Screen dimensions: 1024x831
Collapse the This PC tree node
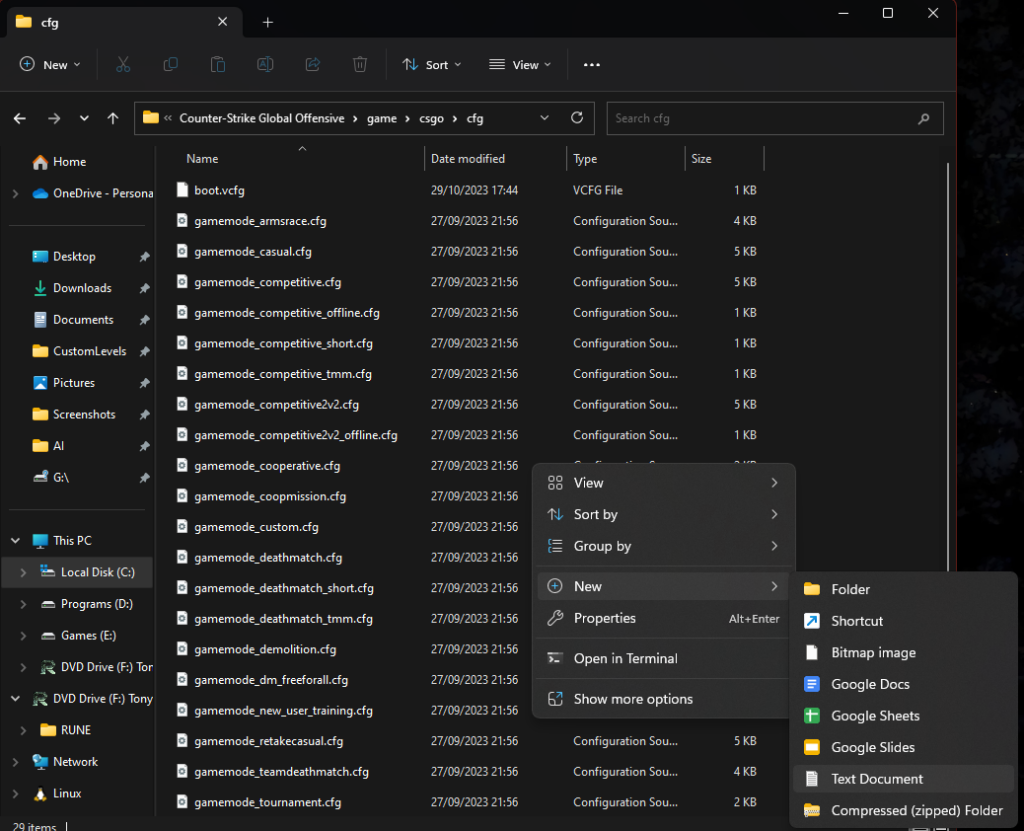pos(15,541)
